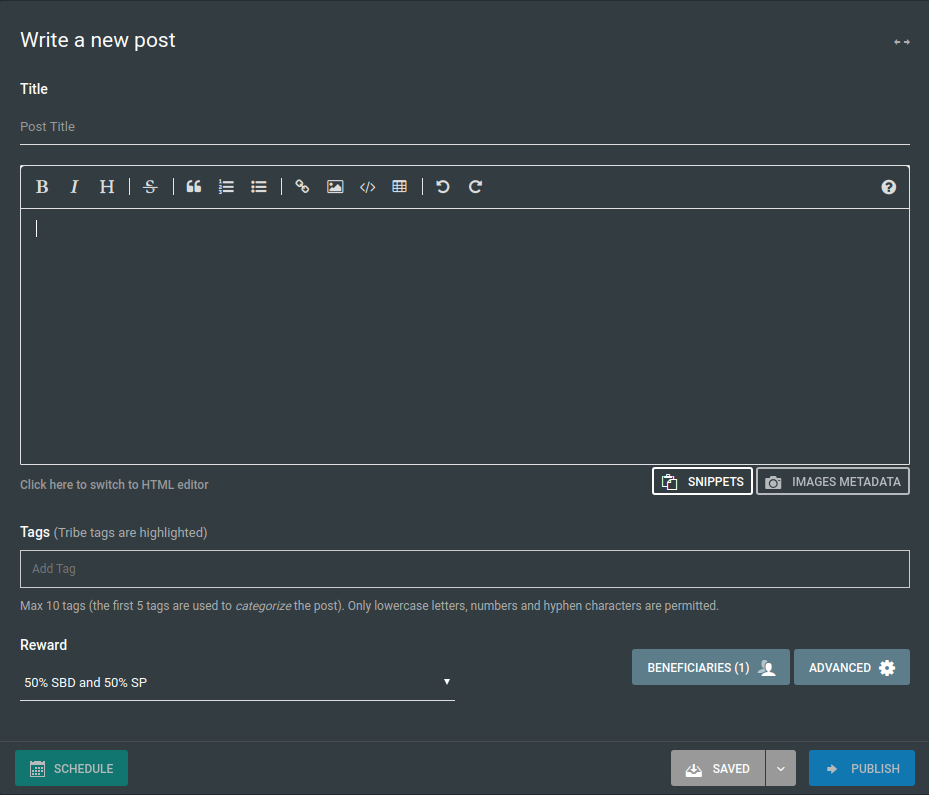Insert an image into the post

[335, 187]
